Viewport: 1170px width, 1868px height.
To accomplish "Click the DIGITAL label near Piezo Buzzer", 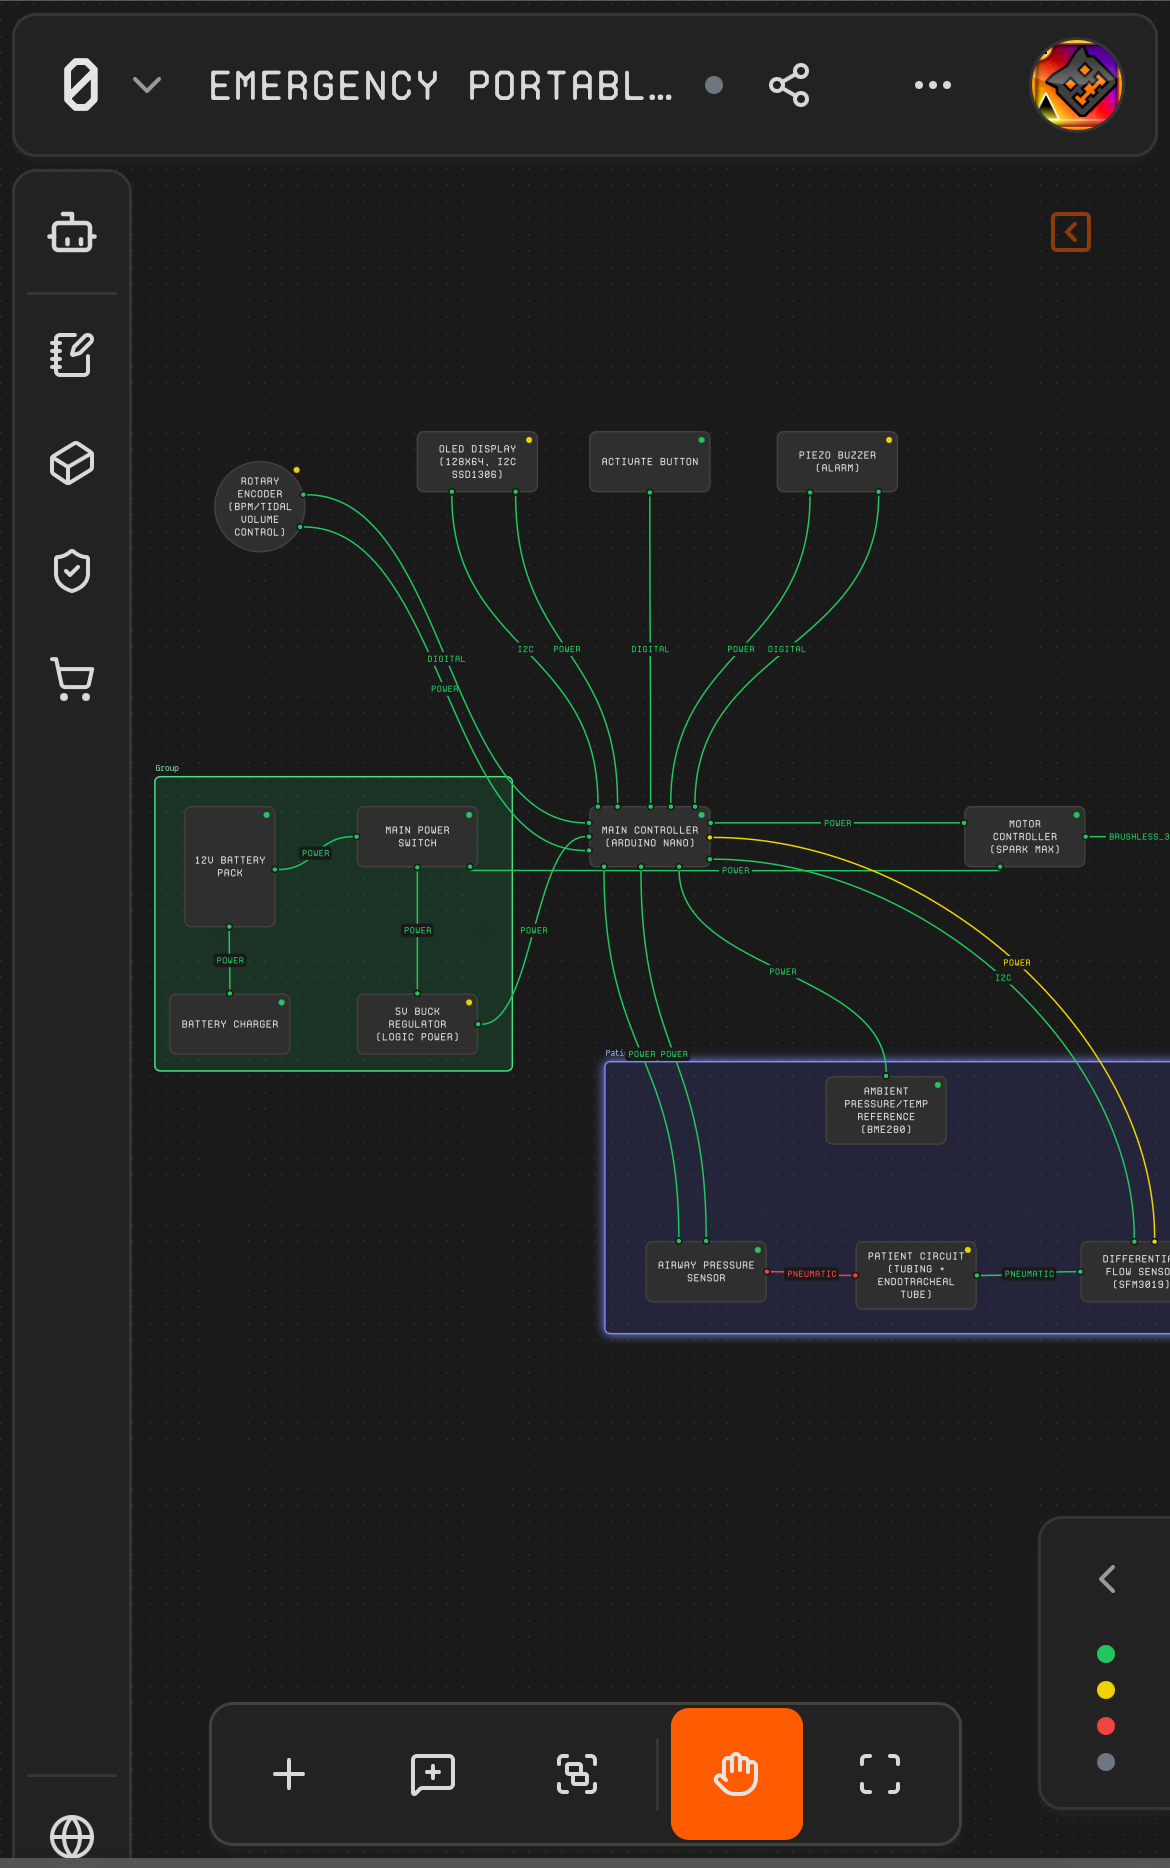I will [786, 650].
